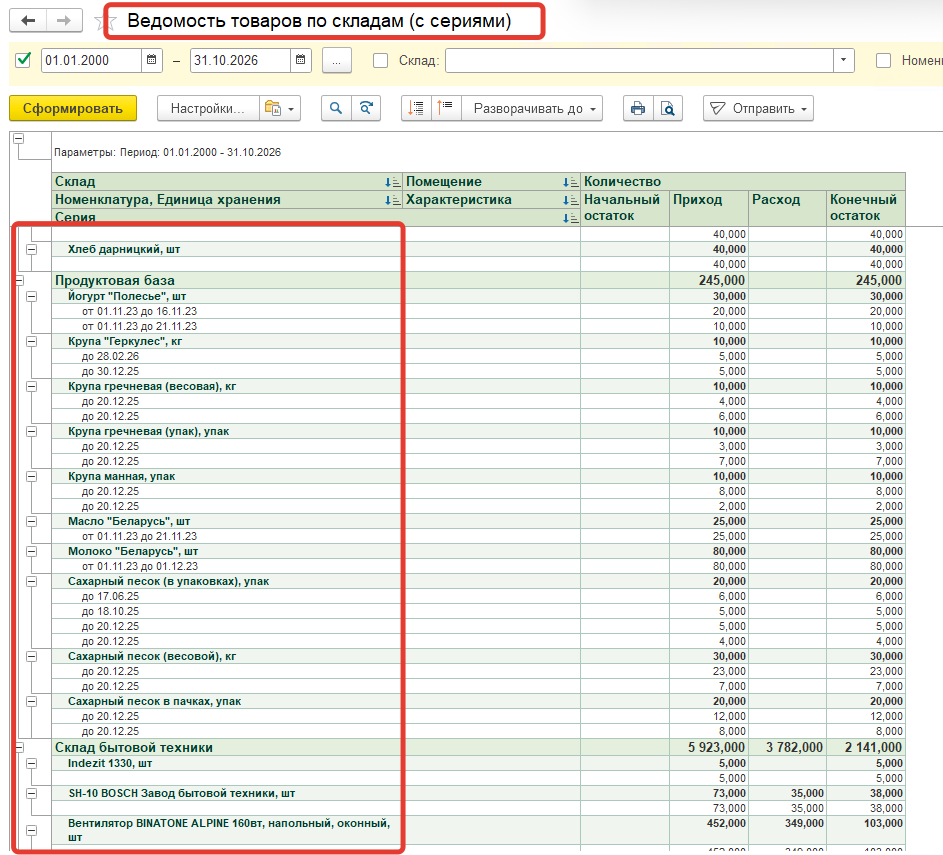Go back with the left arrow button
943x855 pixels.
pyautogui.click(x=28, y=21)
